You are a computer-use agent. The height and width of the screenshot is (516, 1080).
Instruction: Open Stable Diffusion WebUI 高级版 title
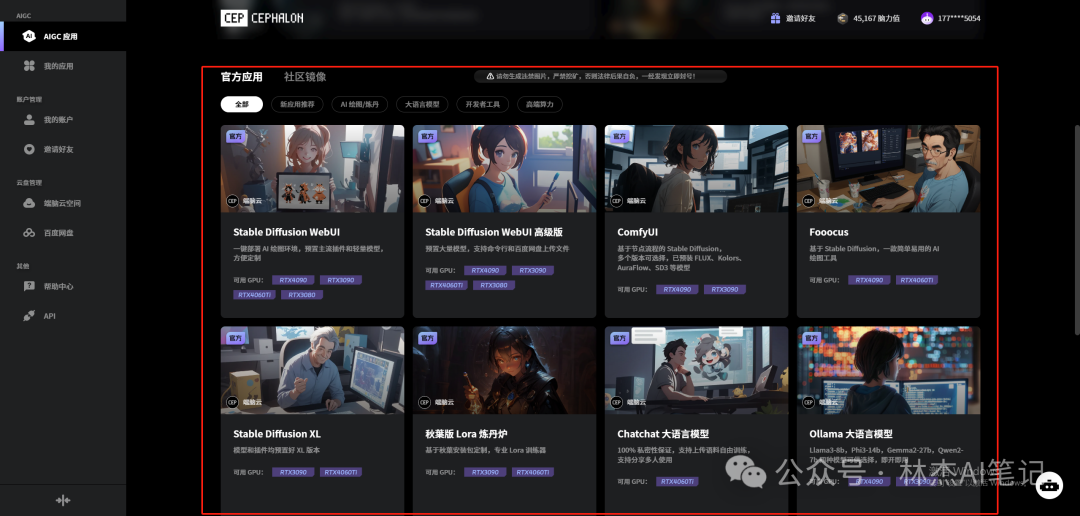[x=494, y=232]
